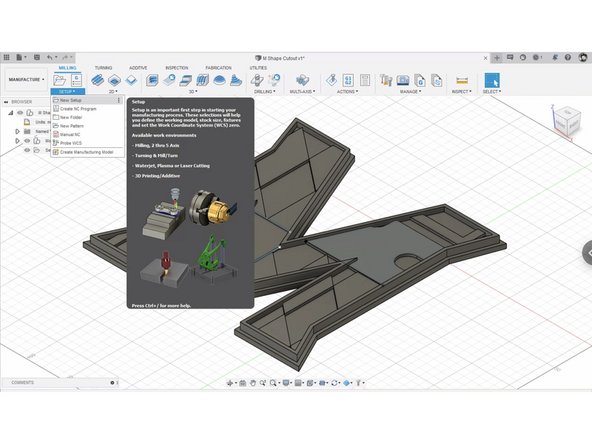Open the Post Library G document icon
Image resolution: width=592 pixels, height=444 pixels.
click(420, 80)
